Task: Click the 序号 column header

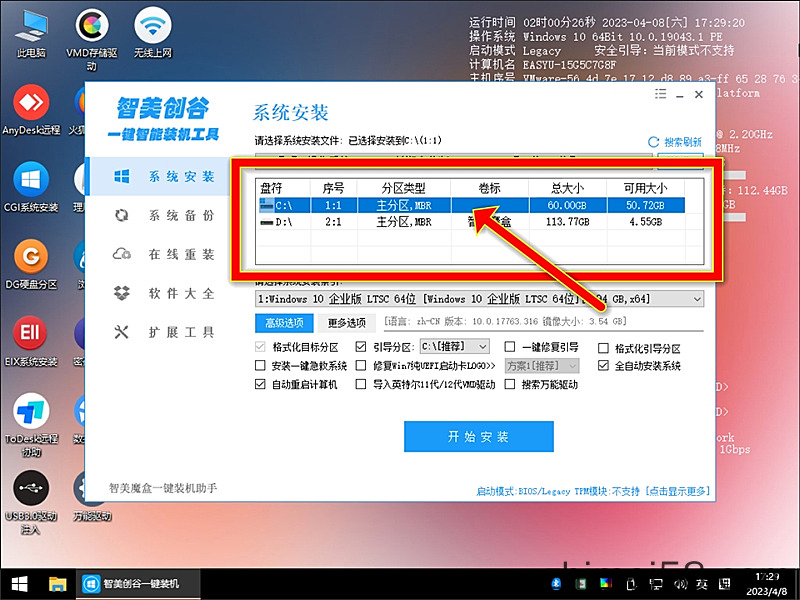Action: tap(334, 188)
